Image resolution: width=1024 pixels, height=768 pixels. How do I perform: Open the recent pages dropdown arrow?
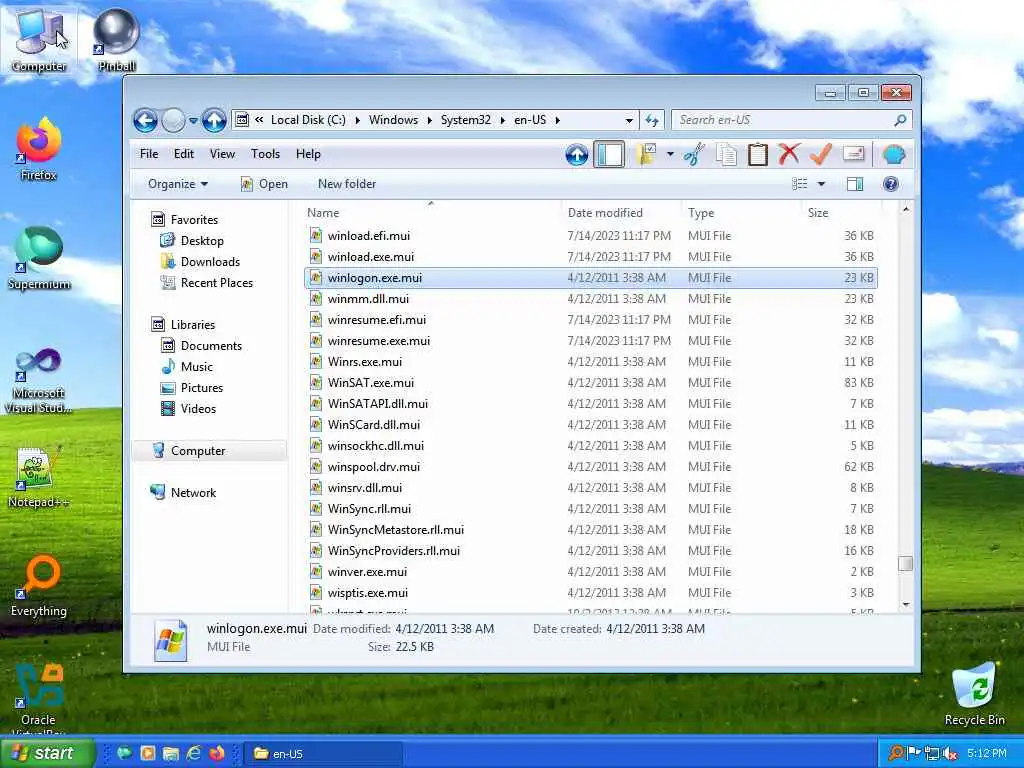193,121
